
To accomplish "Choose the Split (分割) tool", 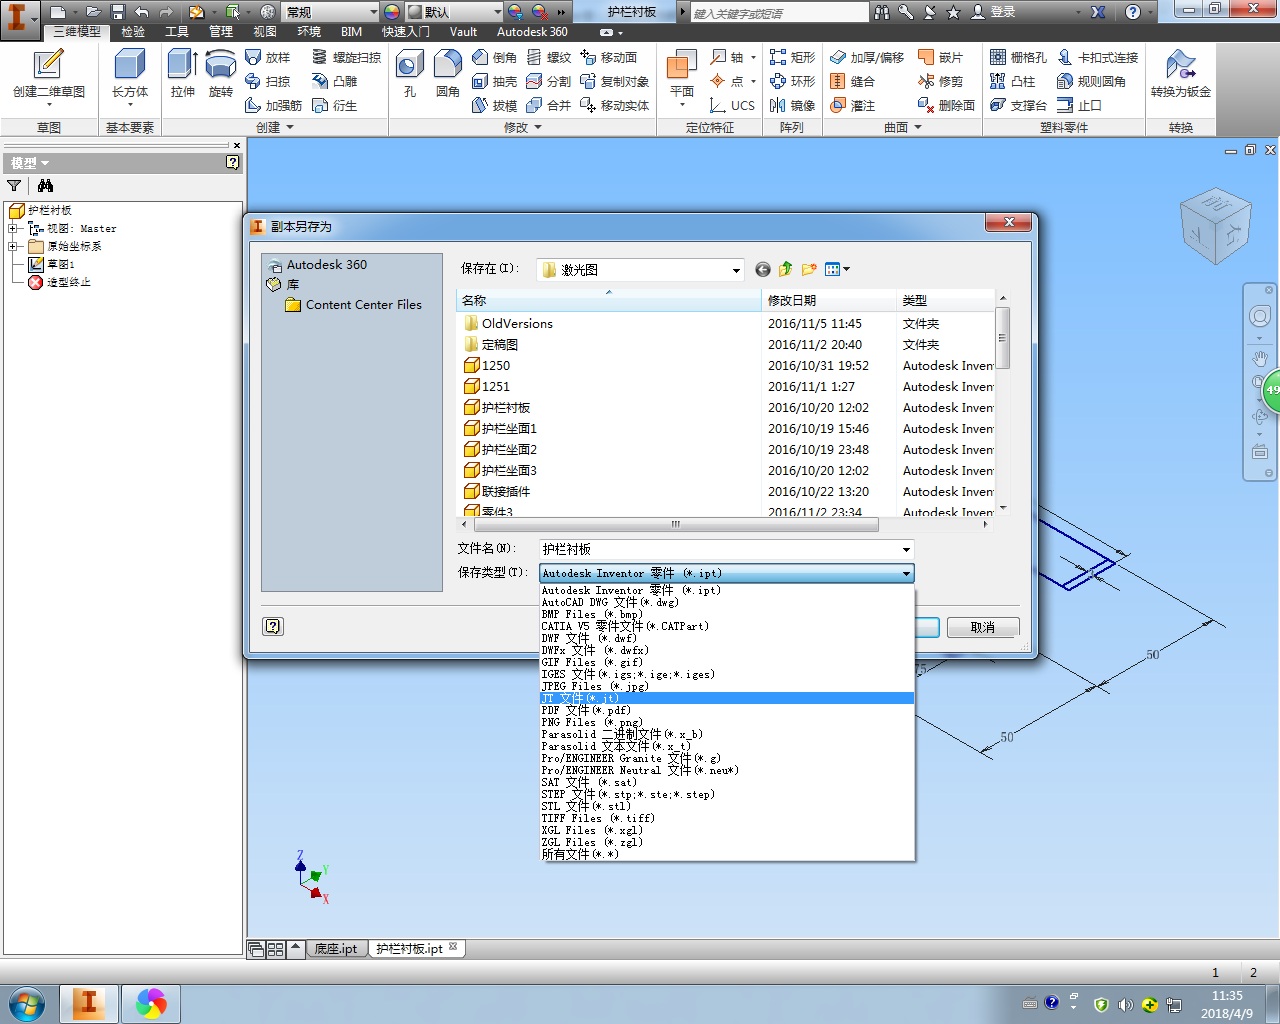I will click(x=548, y=81).
